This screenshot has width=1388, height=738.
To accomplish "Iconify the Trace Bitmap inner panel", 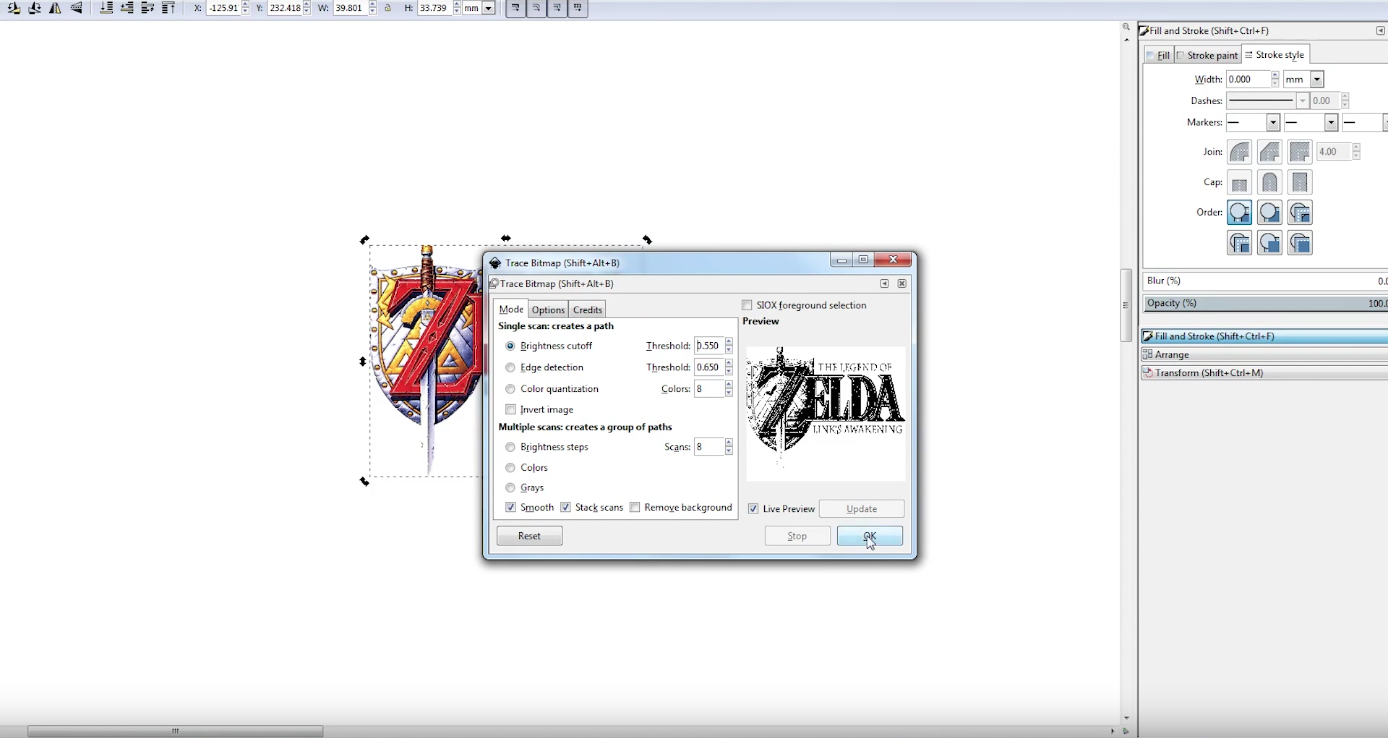I will pyautogui.click(x=885, y=284).
